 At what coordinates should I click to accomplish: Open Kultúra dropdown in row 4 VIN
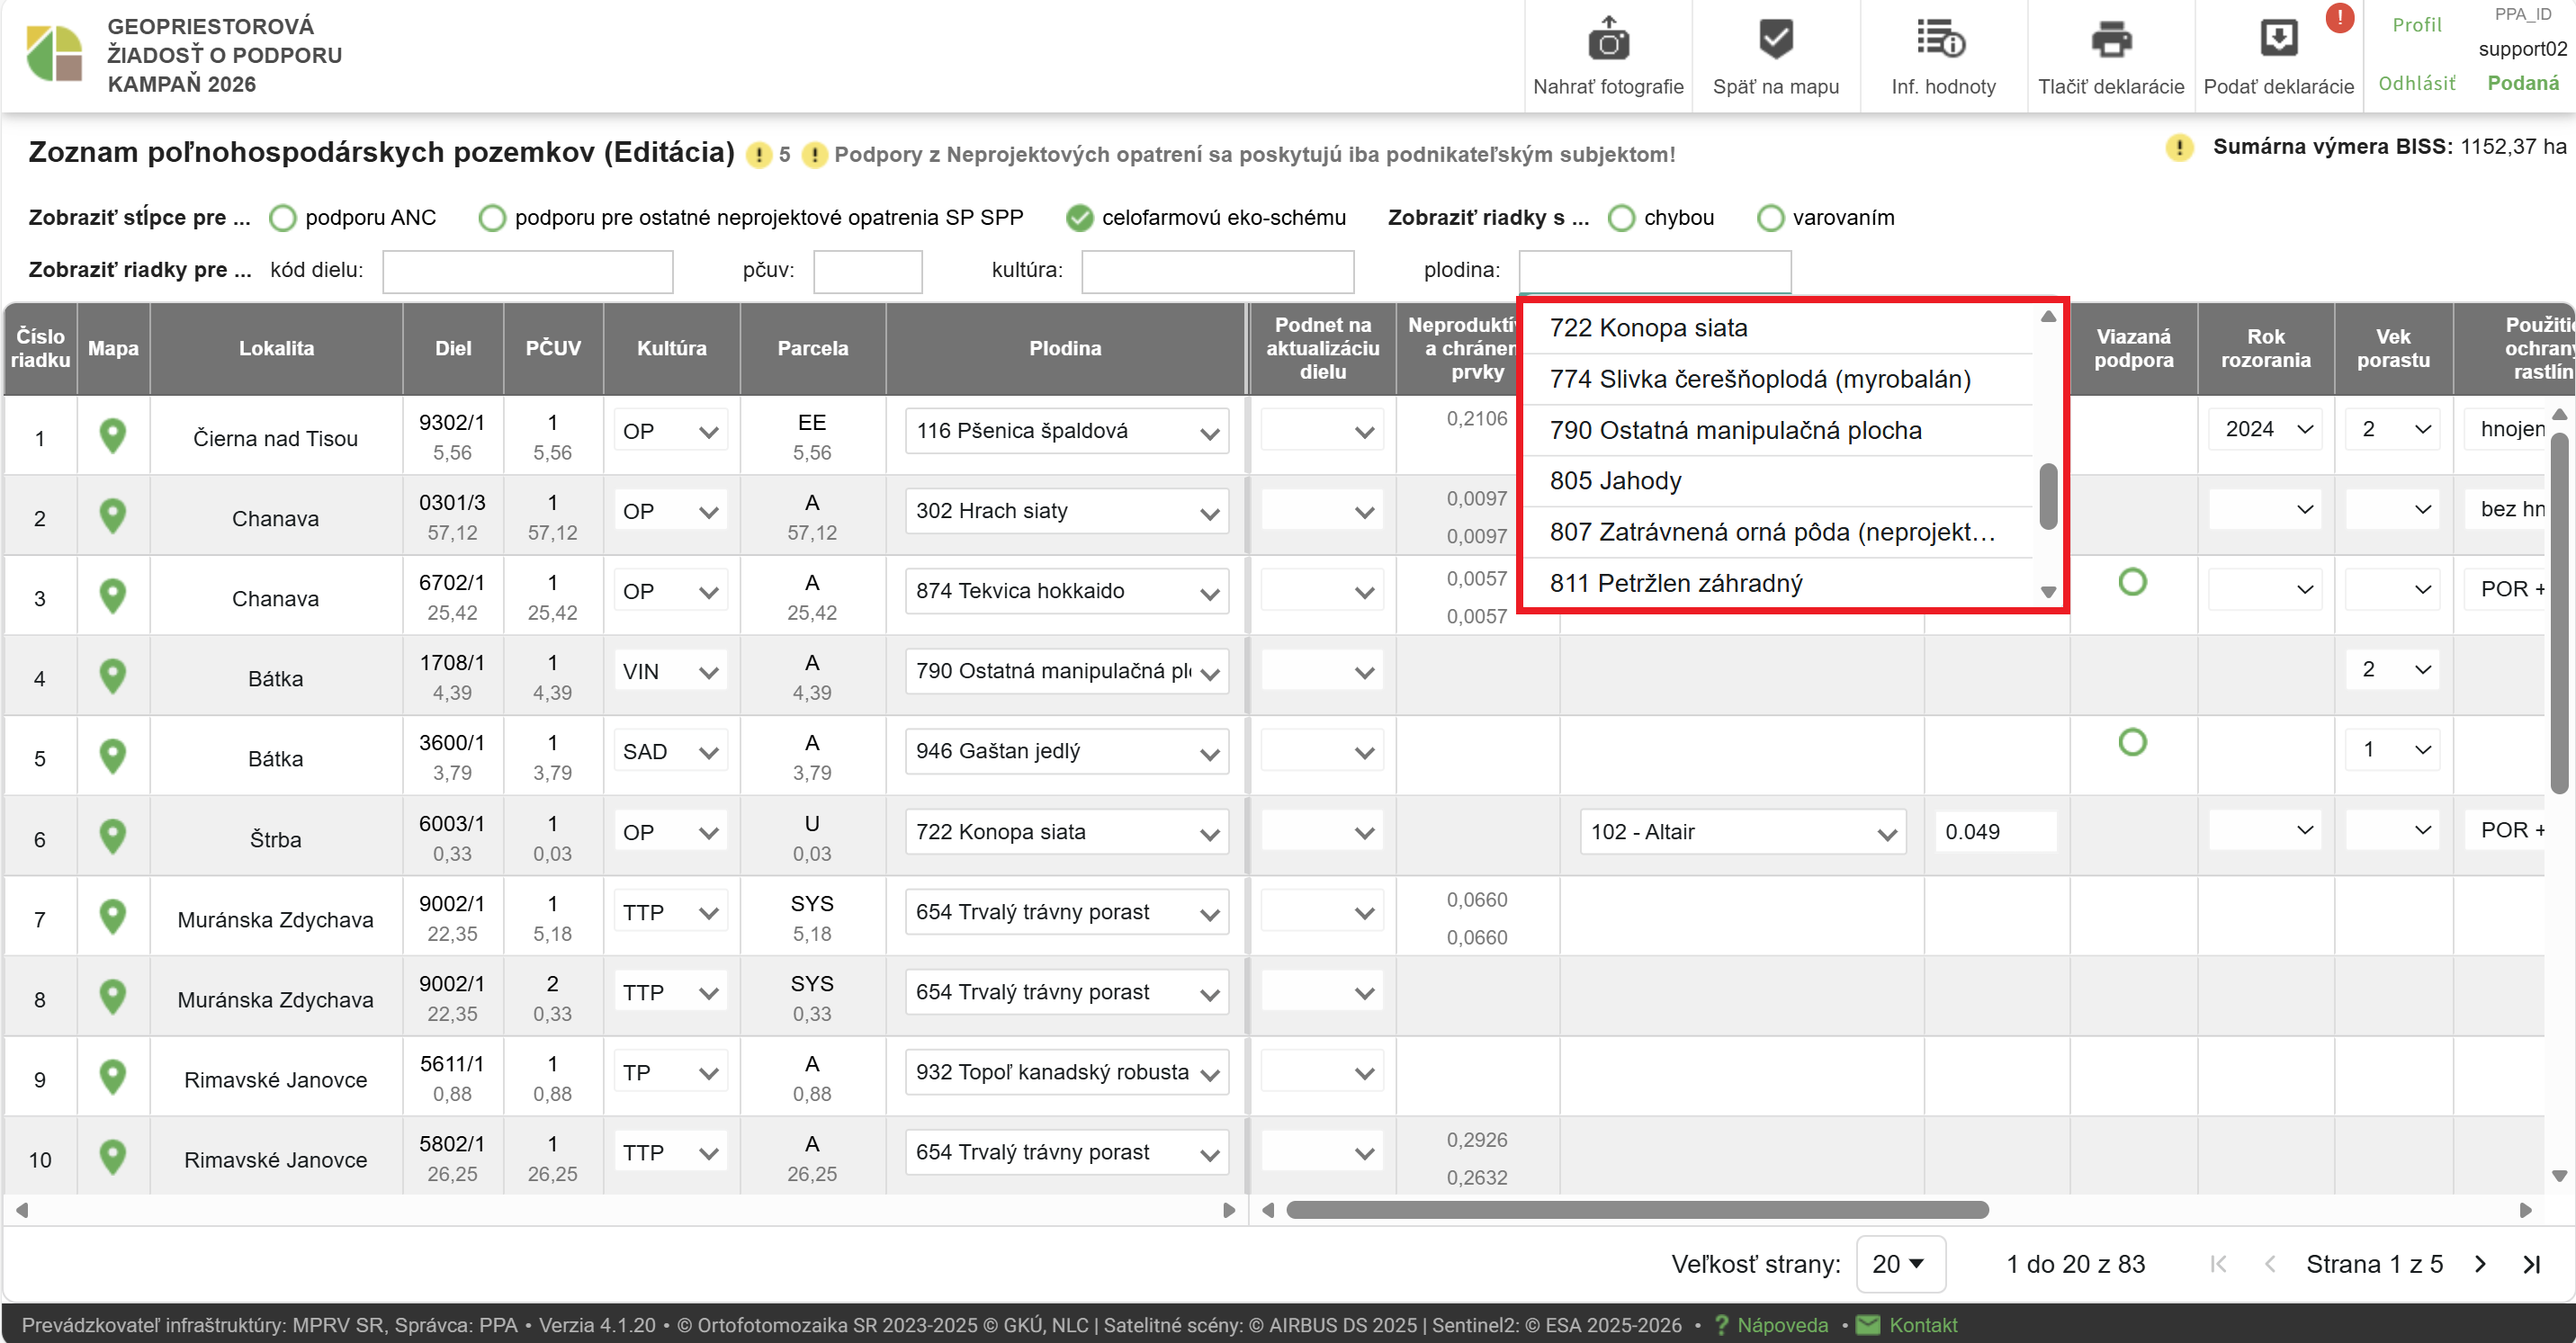(x=671, y=672)
